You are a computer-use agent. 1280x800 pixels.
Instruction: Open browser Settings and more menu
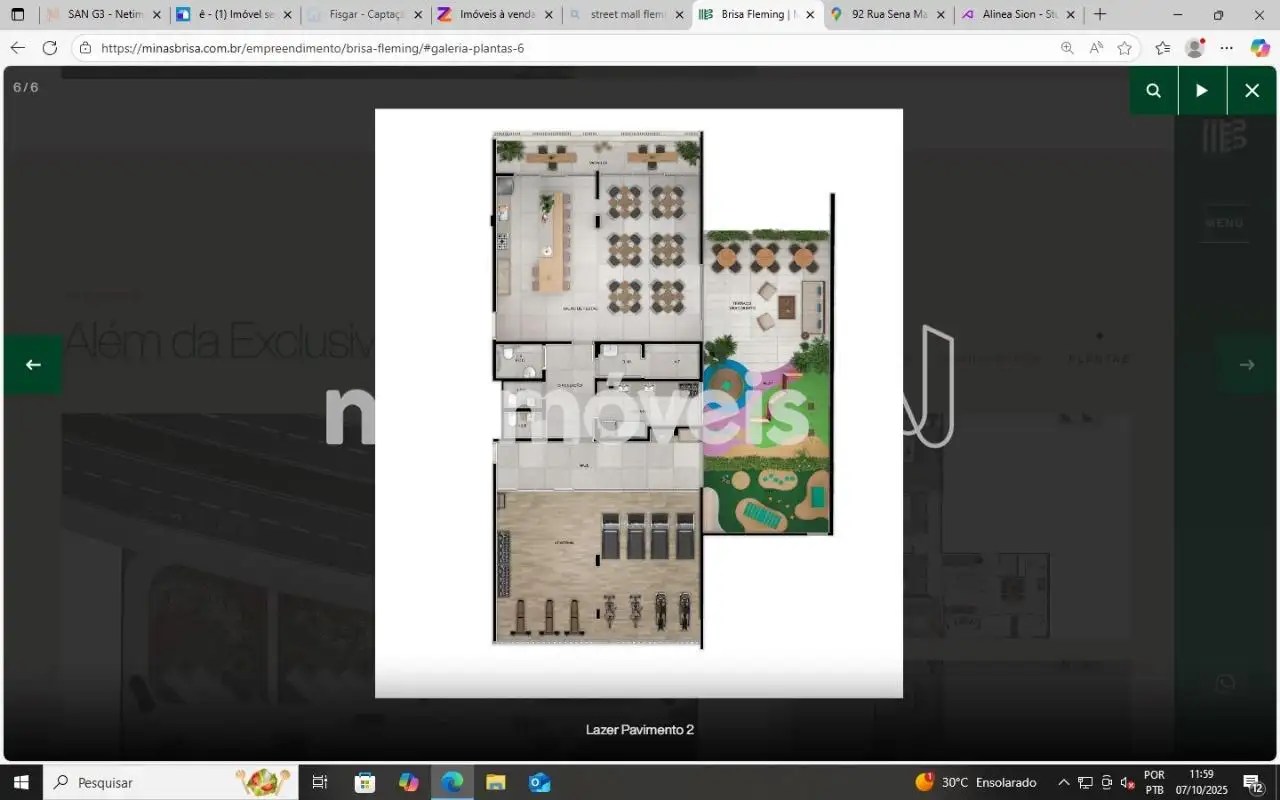1227,48
